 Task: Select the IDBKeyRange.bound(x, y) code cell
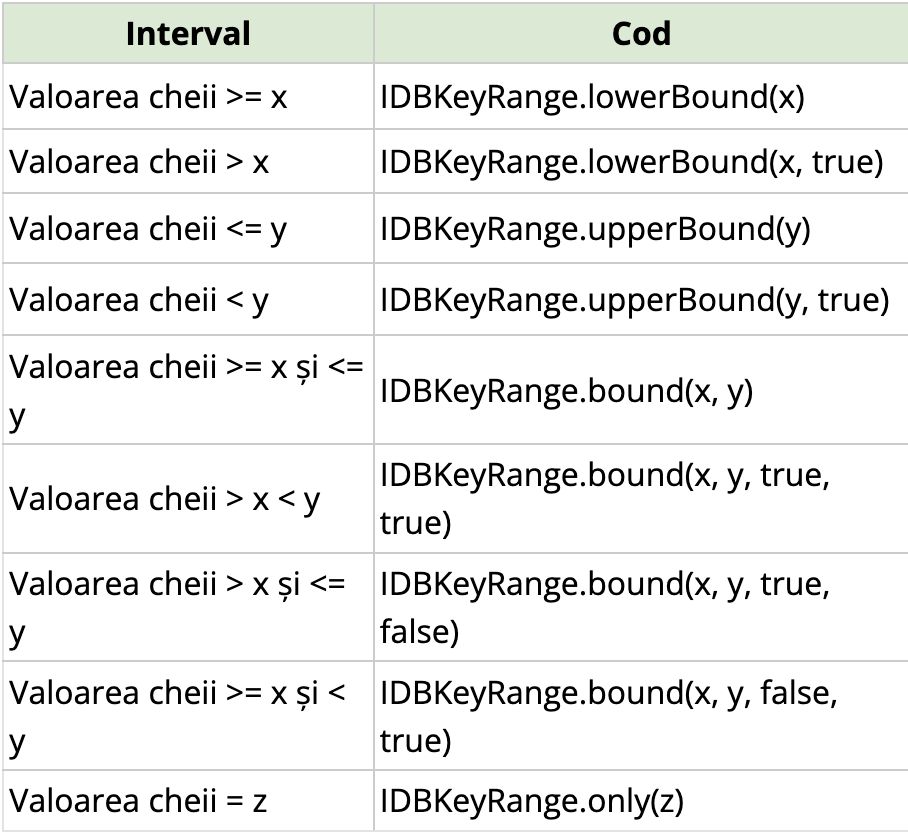tap(641, 390)
